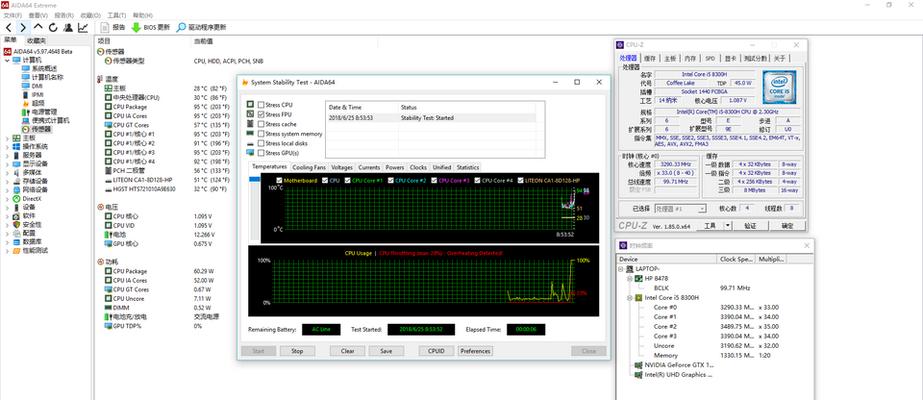Switch to the Statistics tab

(x=467, y=168)
